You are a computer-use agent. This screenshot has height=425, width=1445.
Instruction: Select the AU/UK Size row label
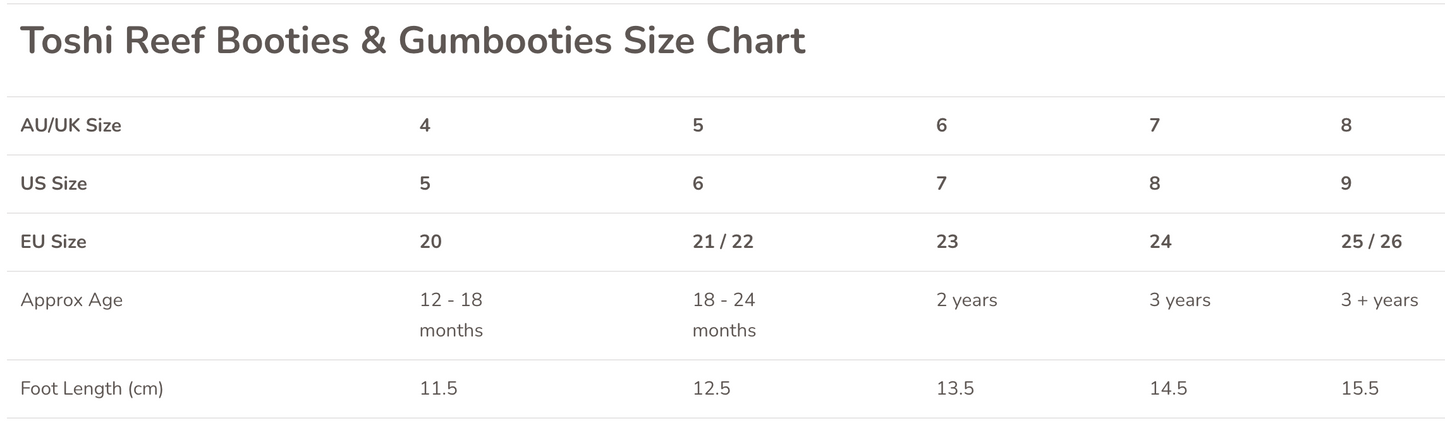click(70, 126)
